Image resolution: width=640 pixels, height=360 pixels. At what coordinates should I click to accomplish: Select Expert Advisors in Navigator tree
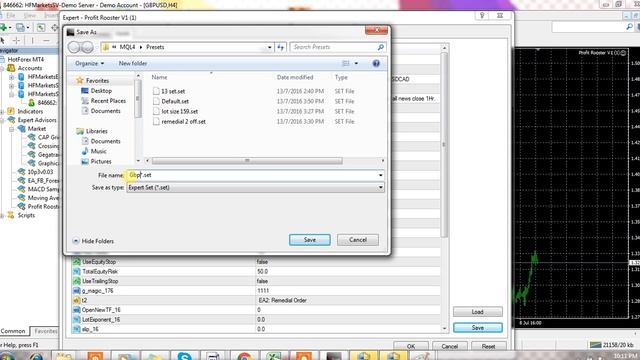point(37,120)
